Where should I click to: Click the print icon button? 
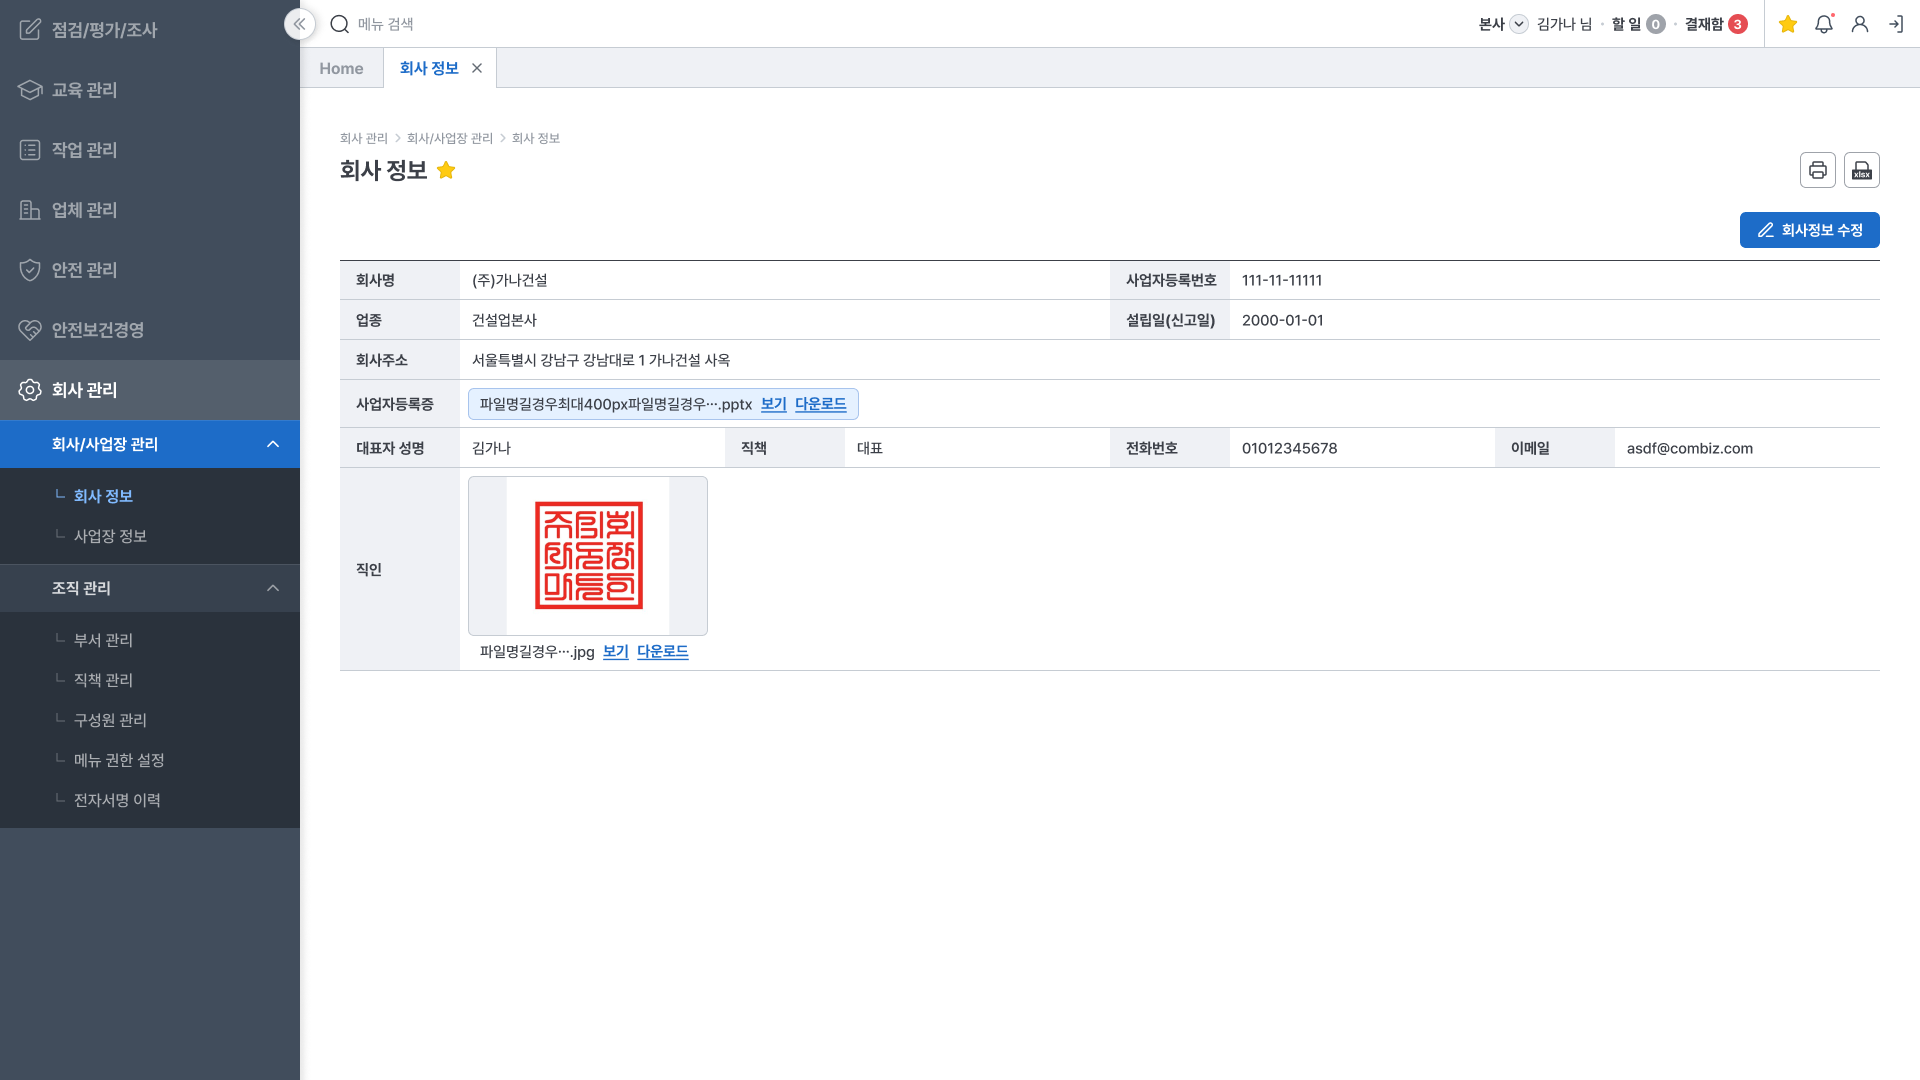point(1817,170)
